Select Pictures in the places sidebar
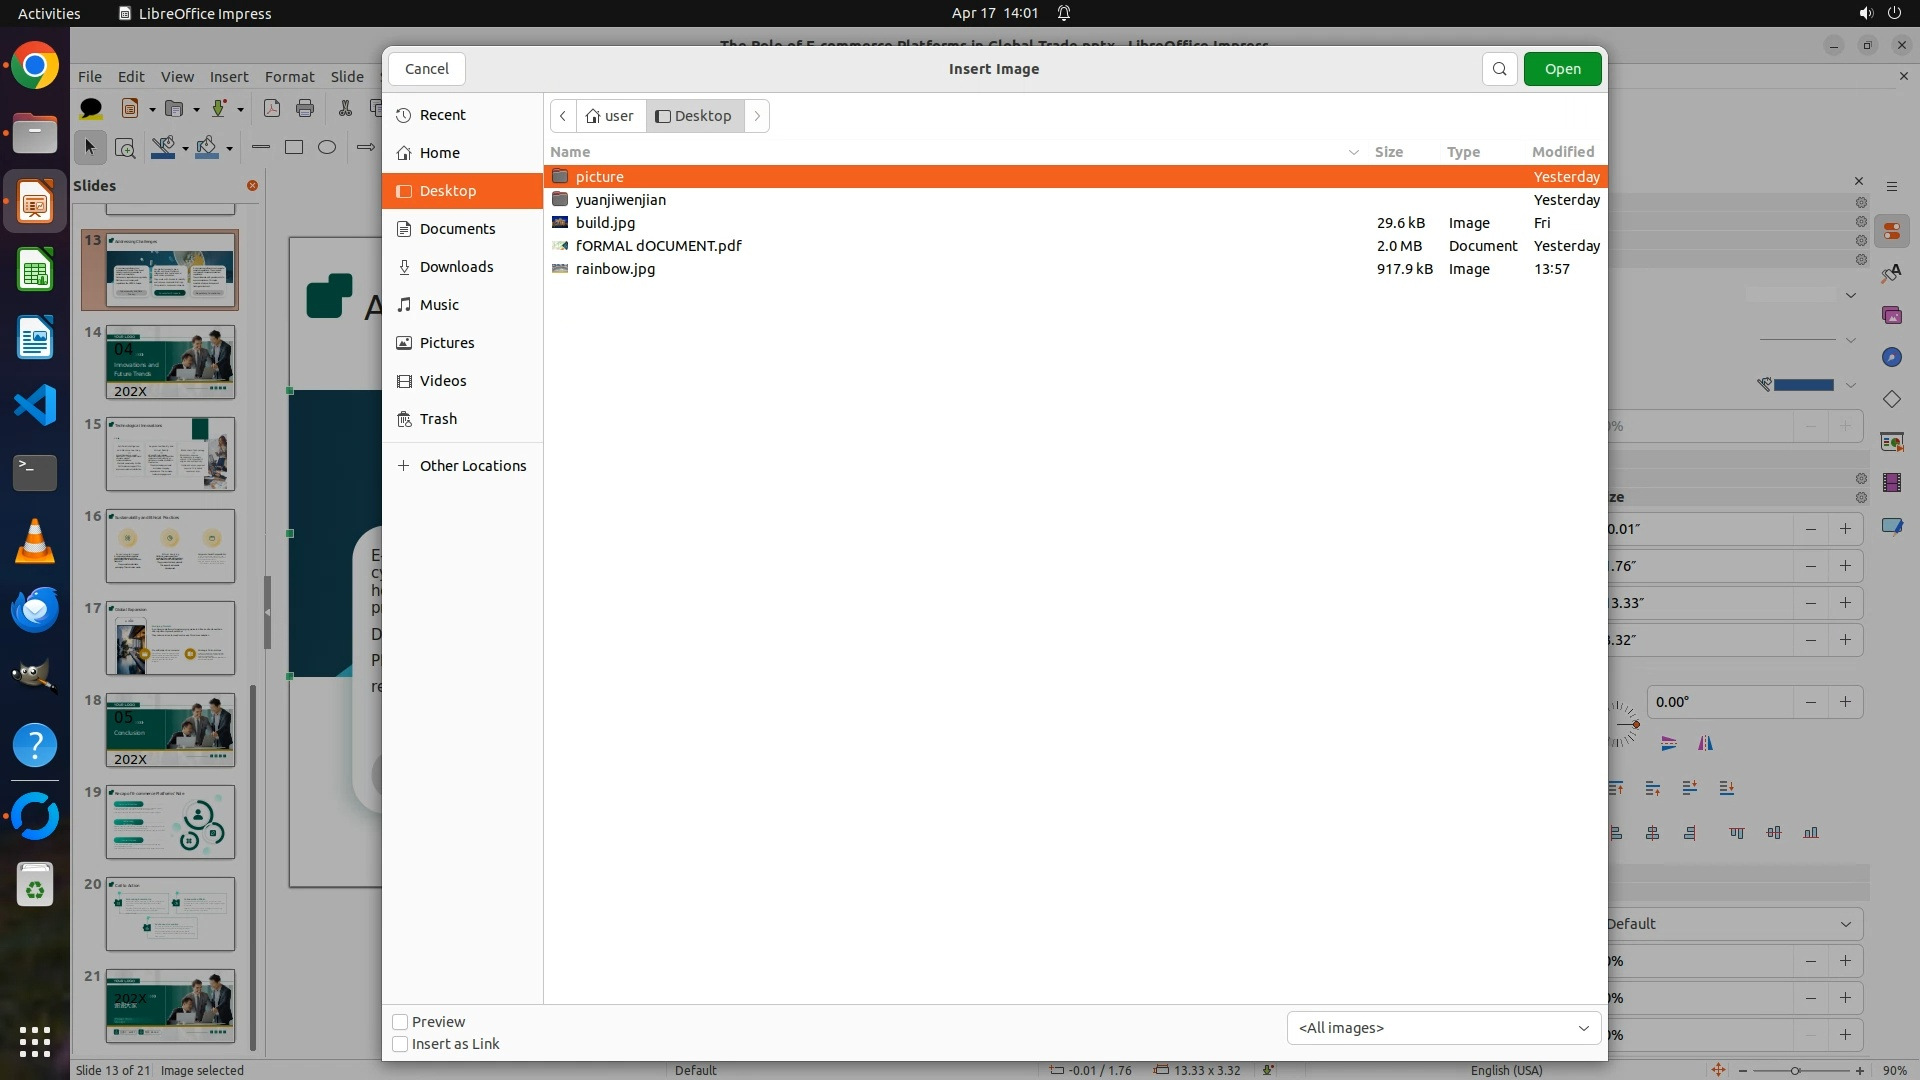 click(x=446, y=343)
